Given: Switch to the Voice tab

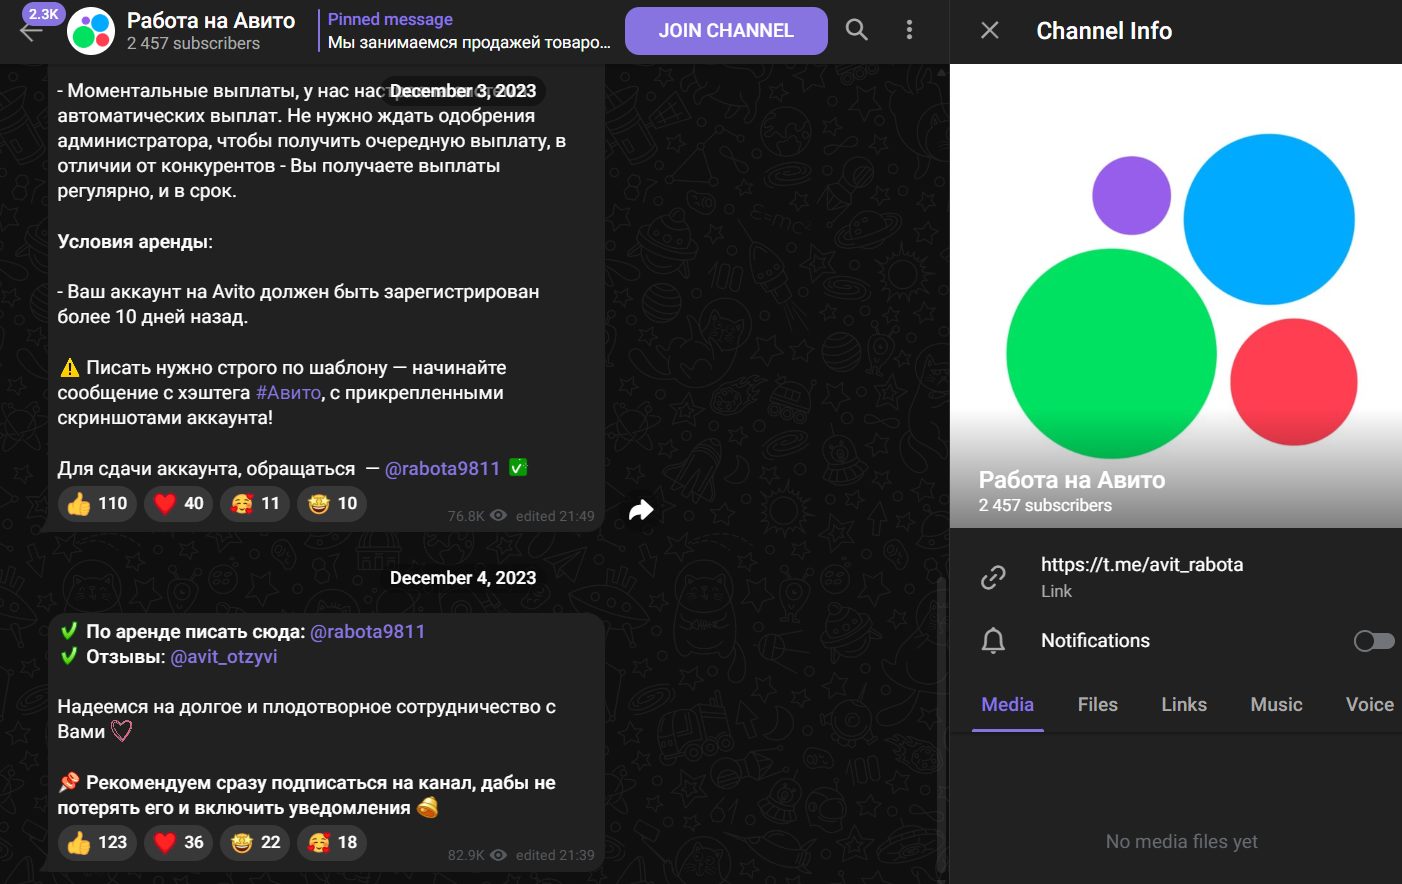Looking at the screenshot, I should [x=1370, y=705].
